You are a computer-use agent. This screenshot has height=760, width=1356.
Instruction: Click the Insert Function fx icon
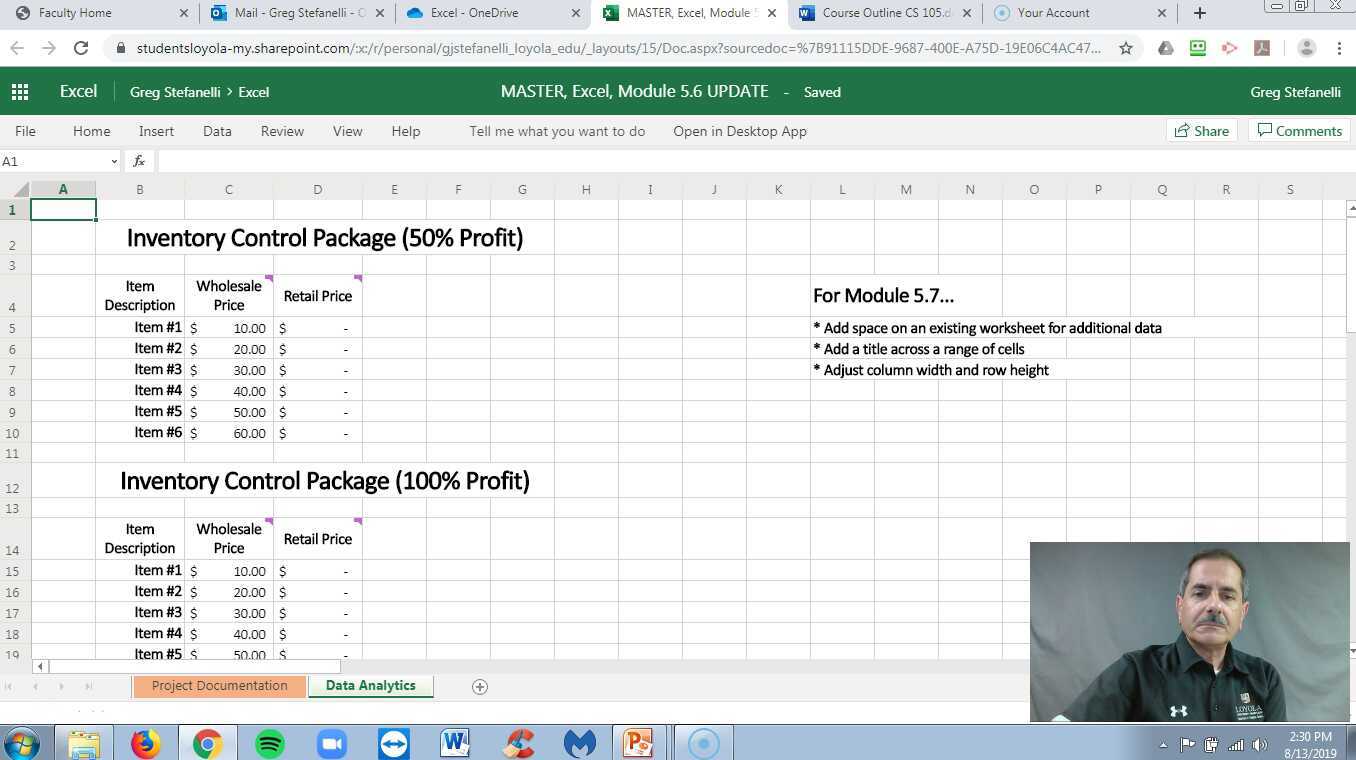pos(139,161)
